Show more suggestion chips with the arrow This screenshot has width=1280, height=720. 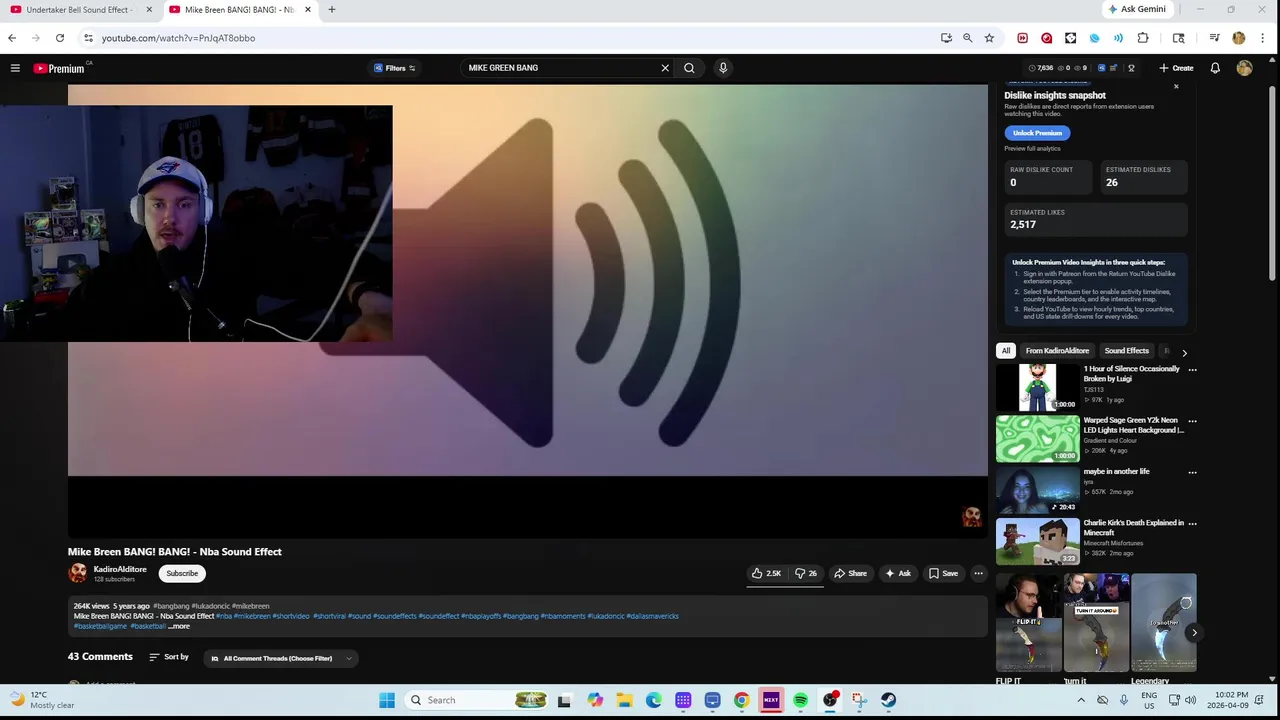coord(1184,352)
